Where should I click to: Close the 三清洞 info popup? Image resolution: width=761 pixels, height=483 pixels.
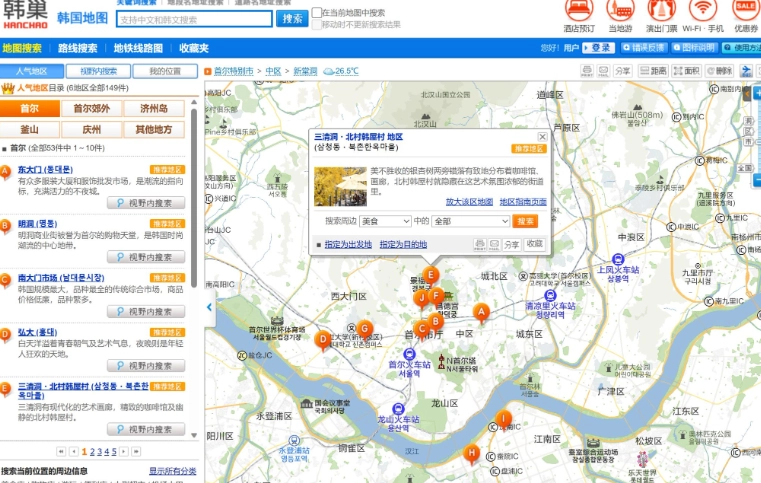(542, 137)
